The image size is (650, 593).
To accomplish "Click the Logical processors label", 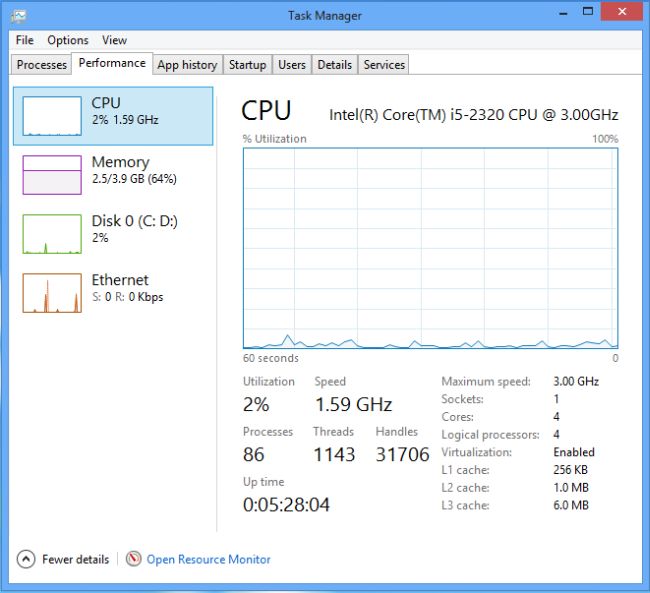I will click(490, 435).
